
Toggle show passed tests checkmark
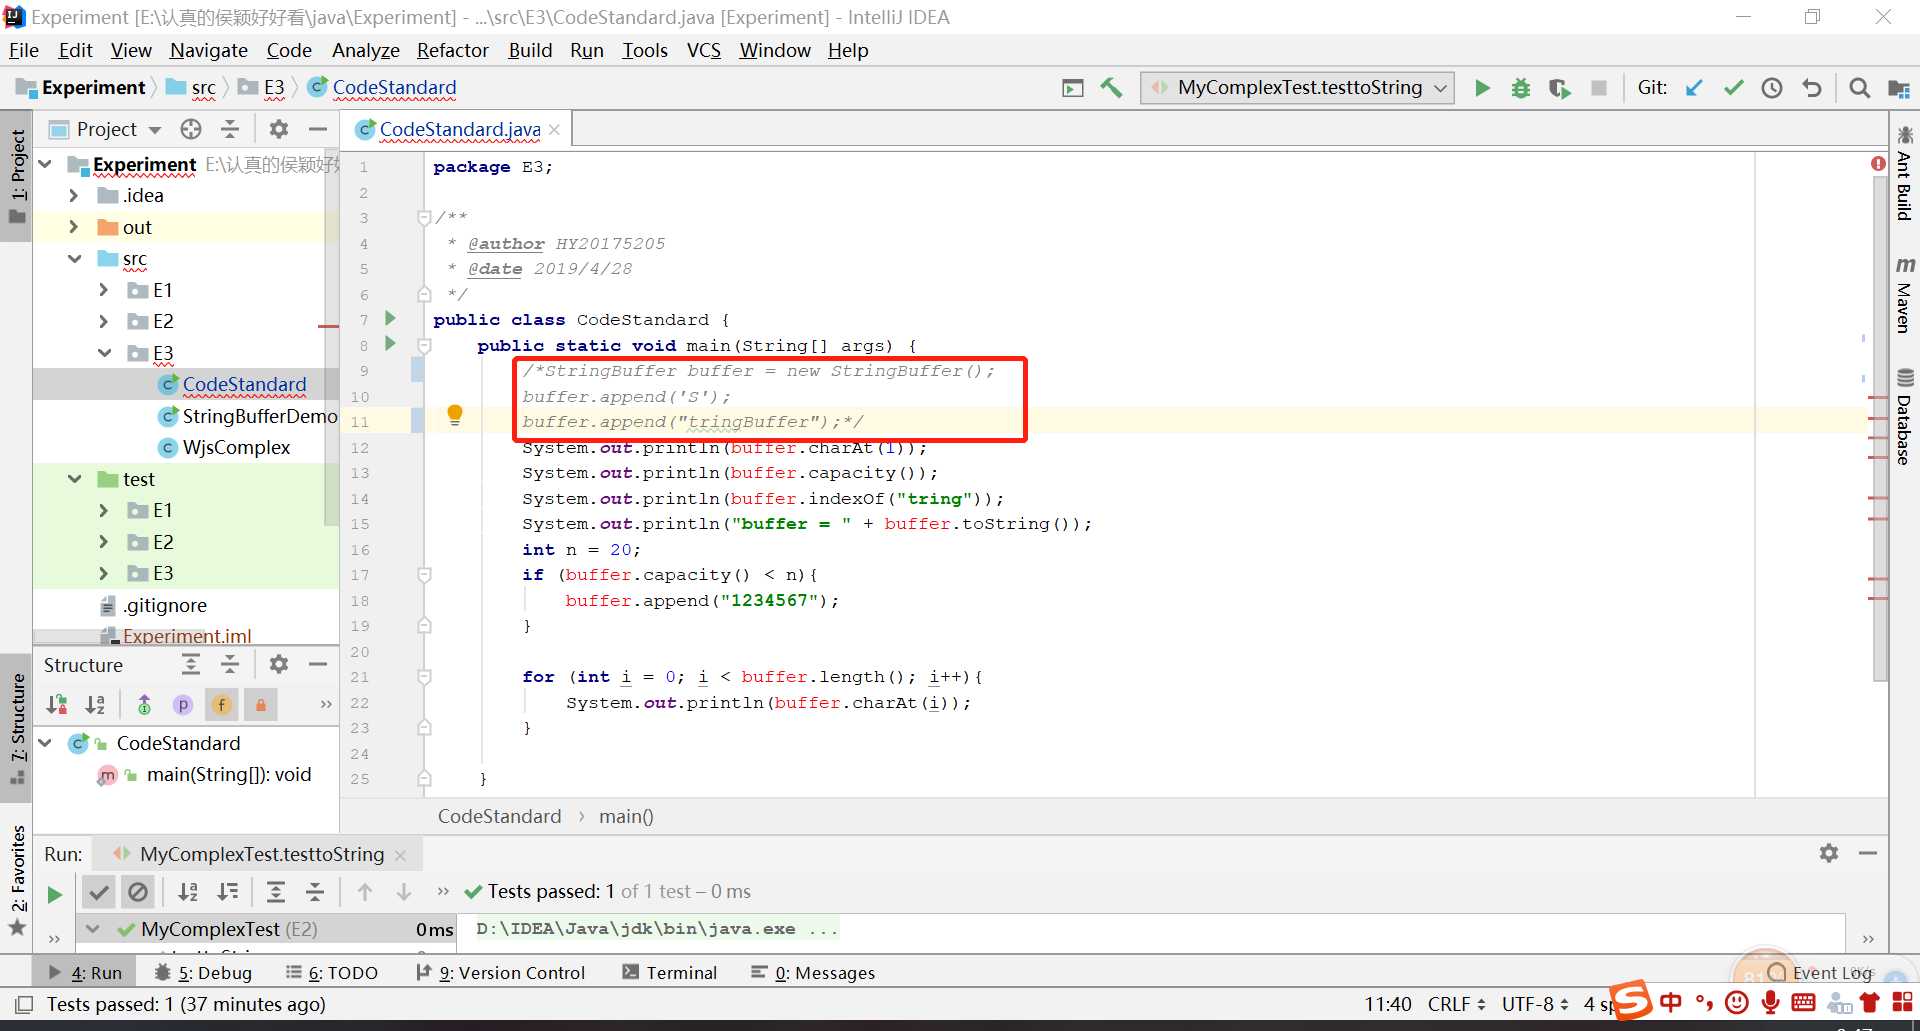[x=98, y=892]
